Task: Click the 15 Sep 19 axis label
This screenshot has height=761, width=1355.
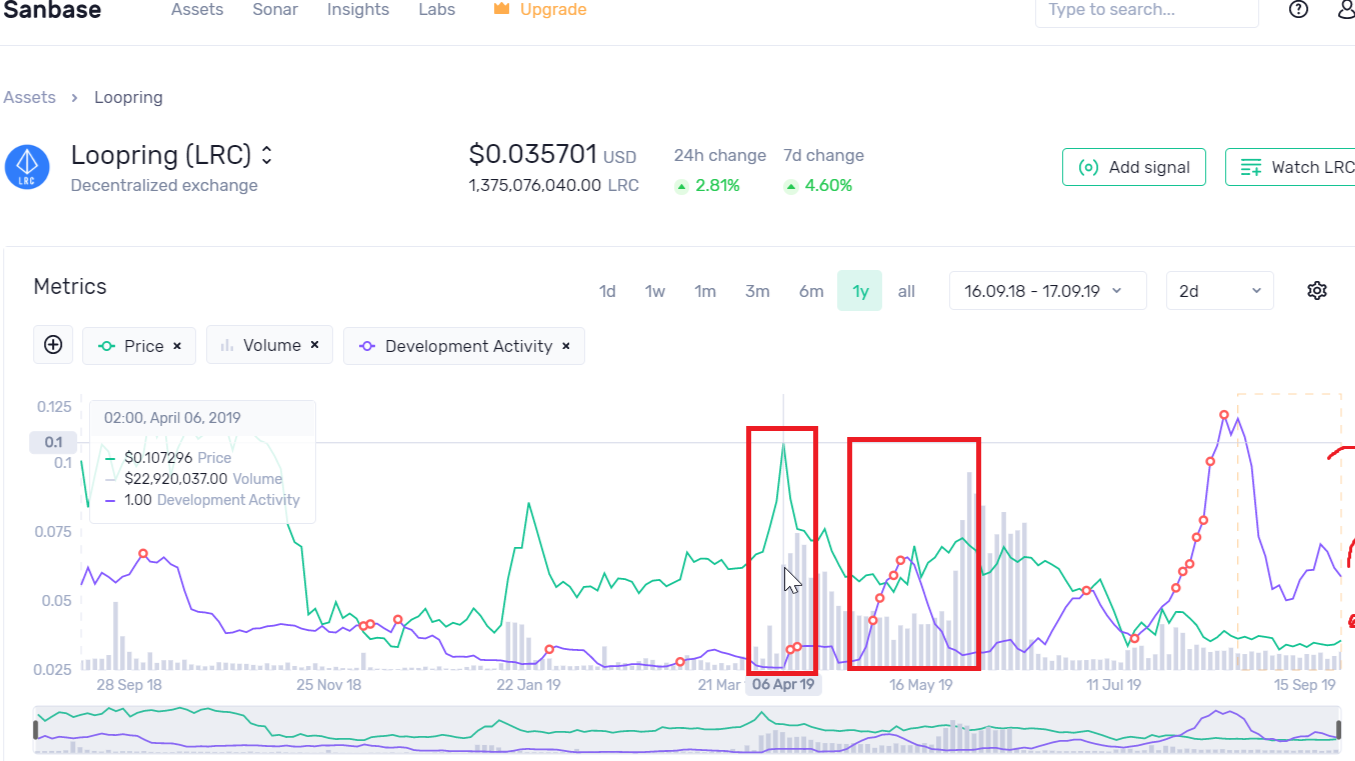Action: point(1304,685)
